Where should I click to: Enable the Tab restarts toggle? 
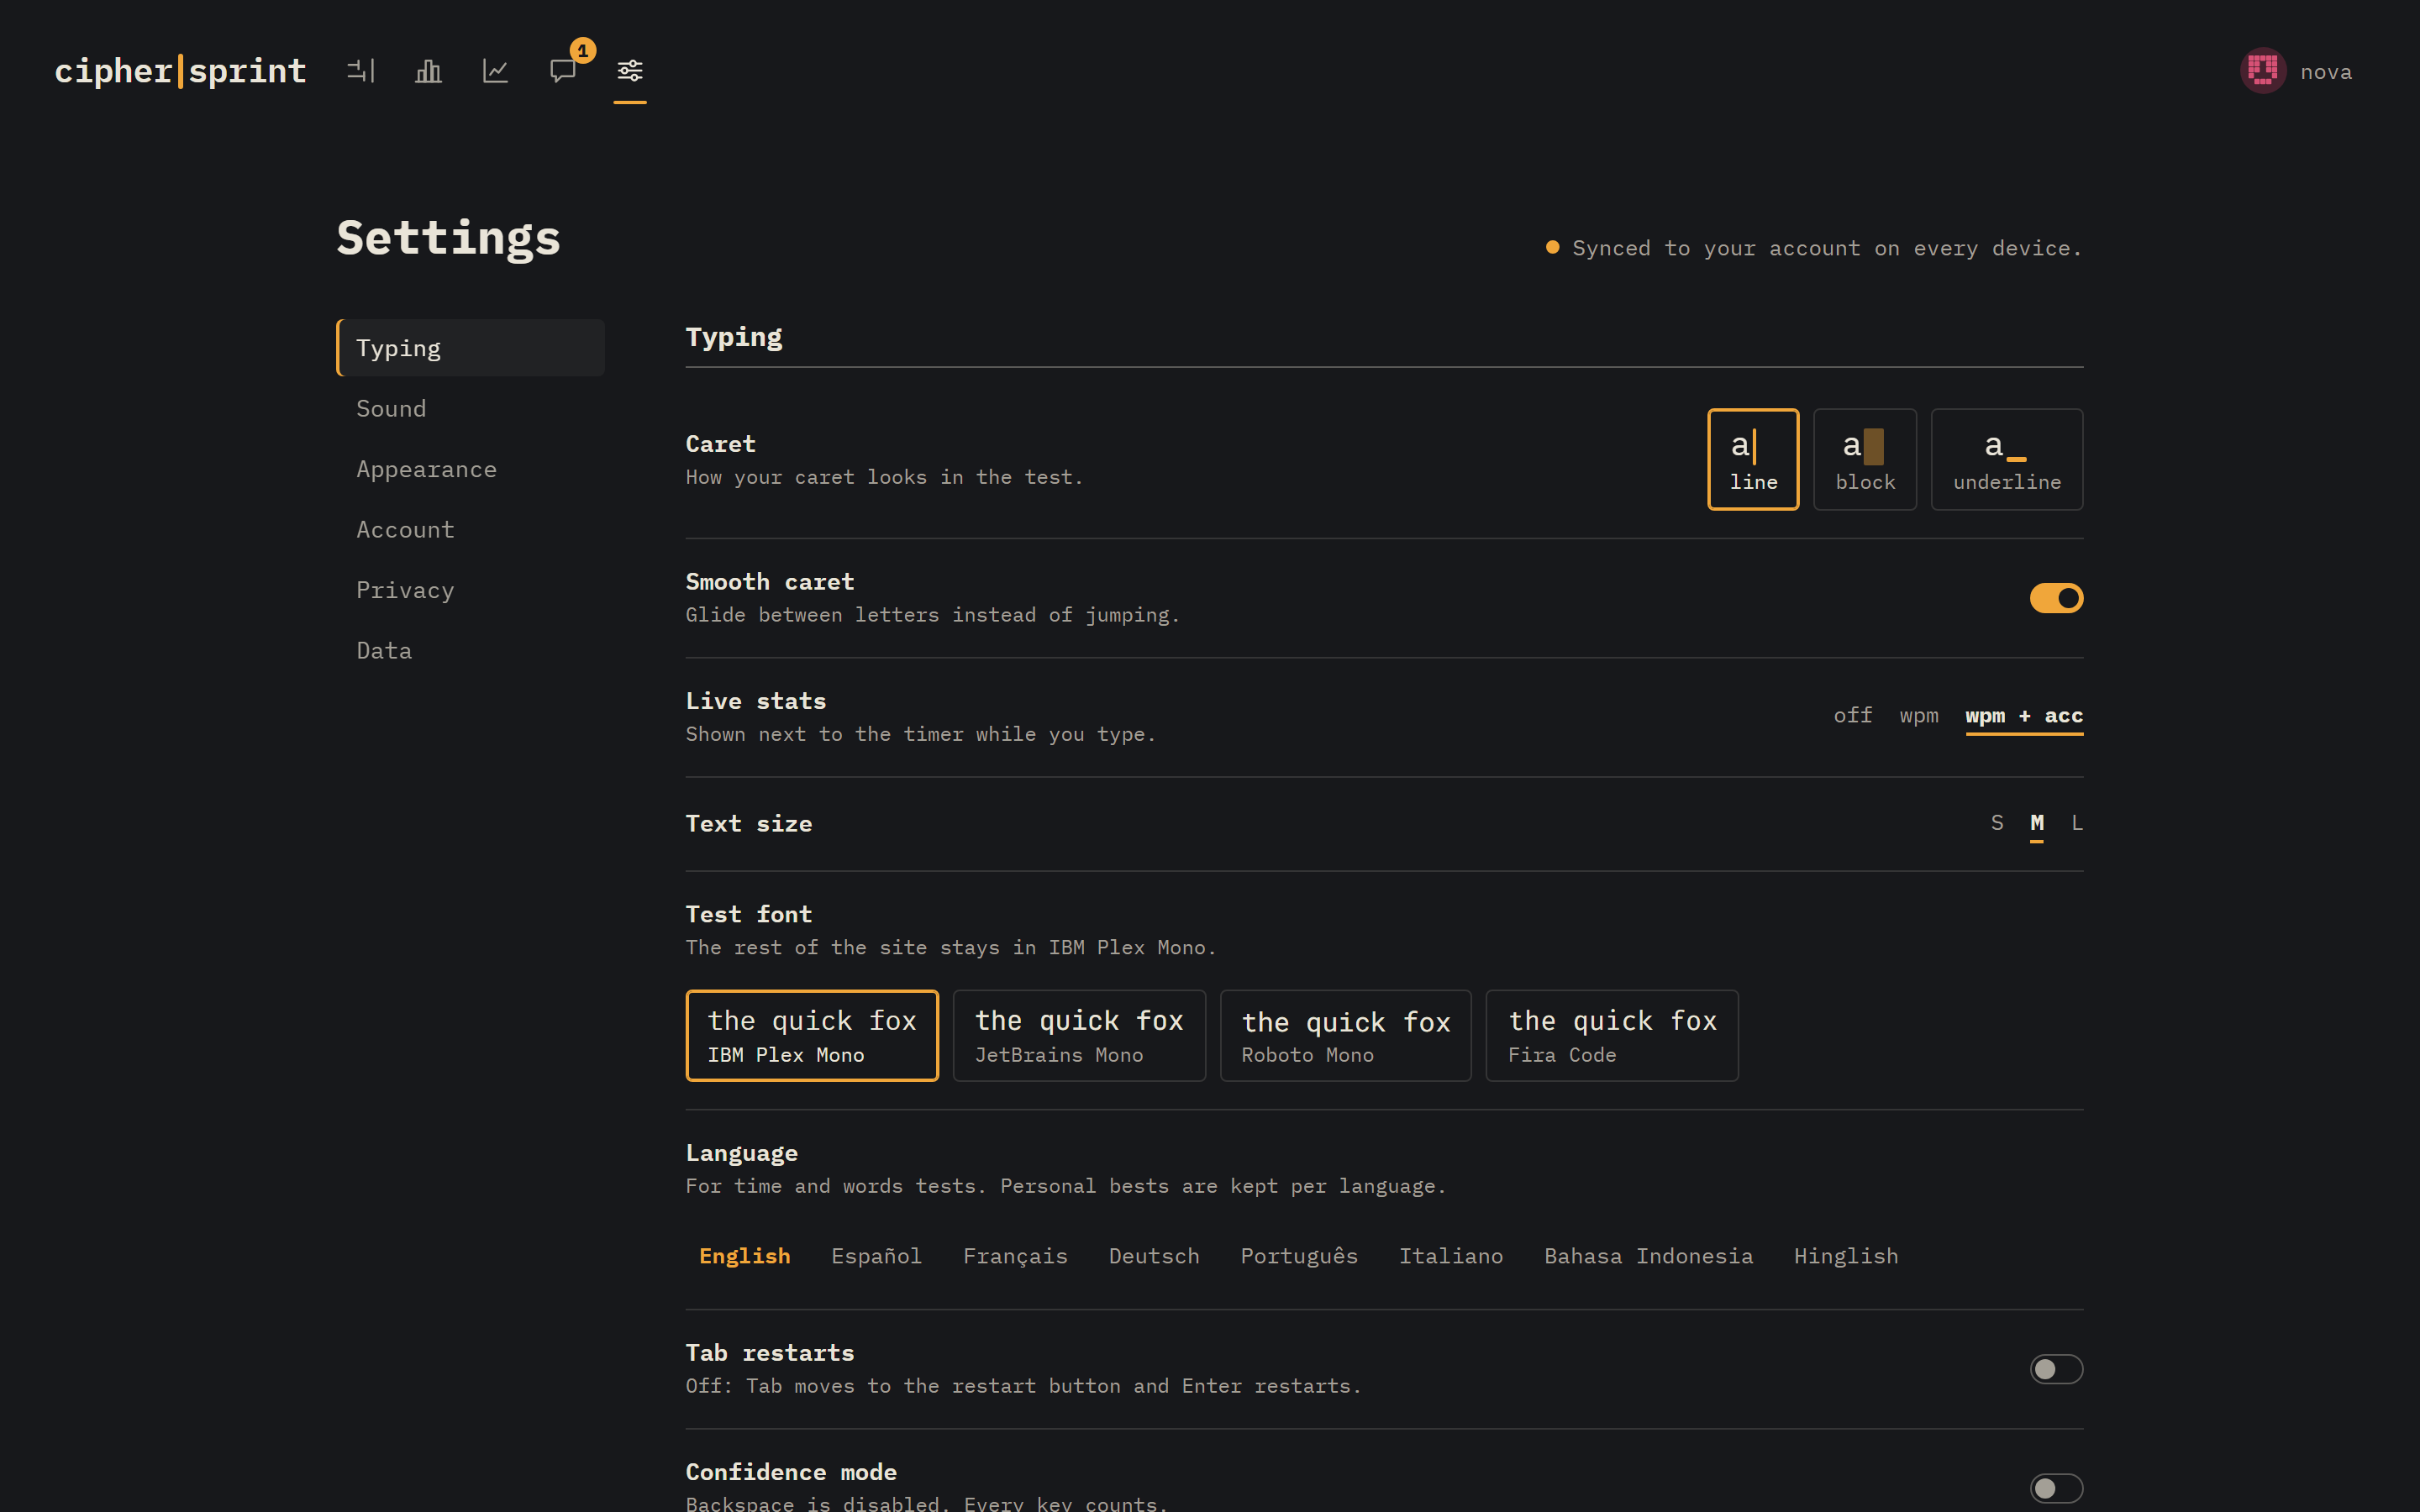pos(2056,1369)
